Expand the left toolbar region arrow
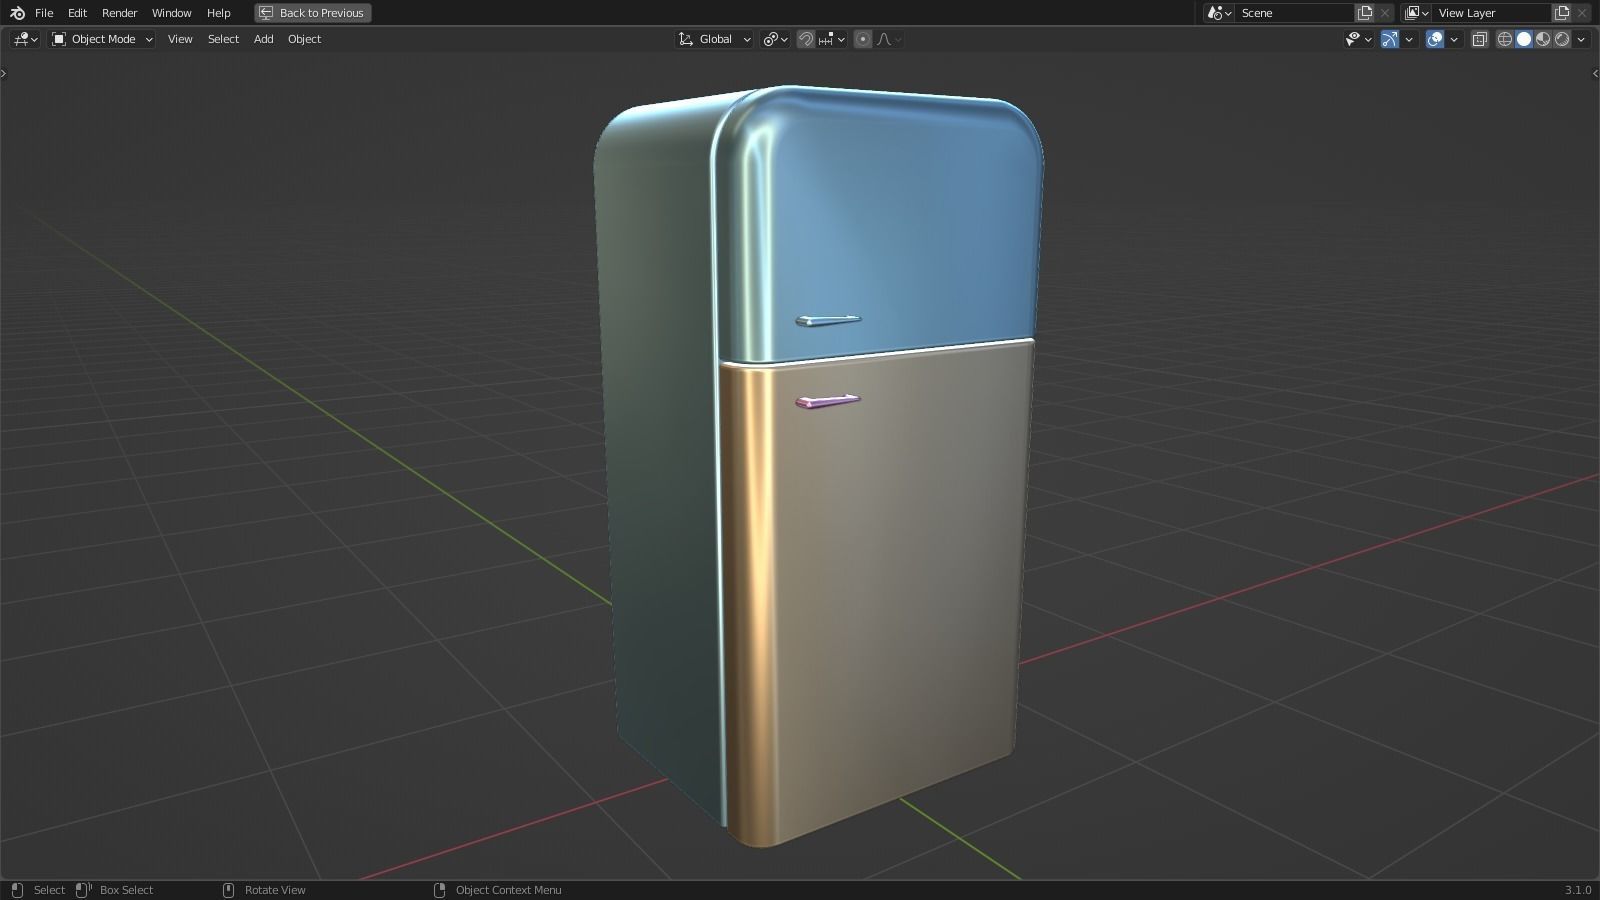 point(4,73)
